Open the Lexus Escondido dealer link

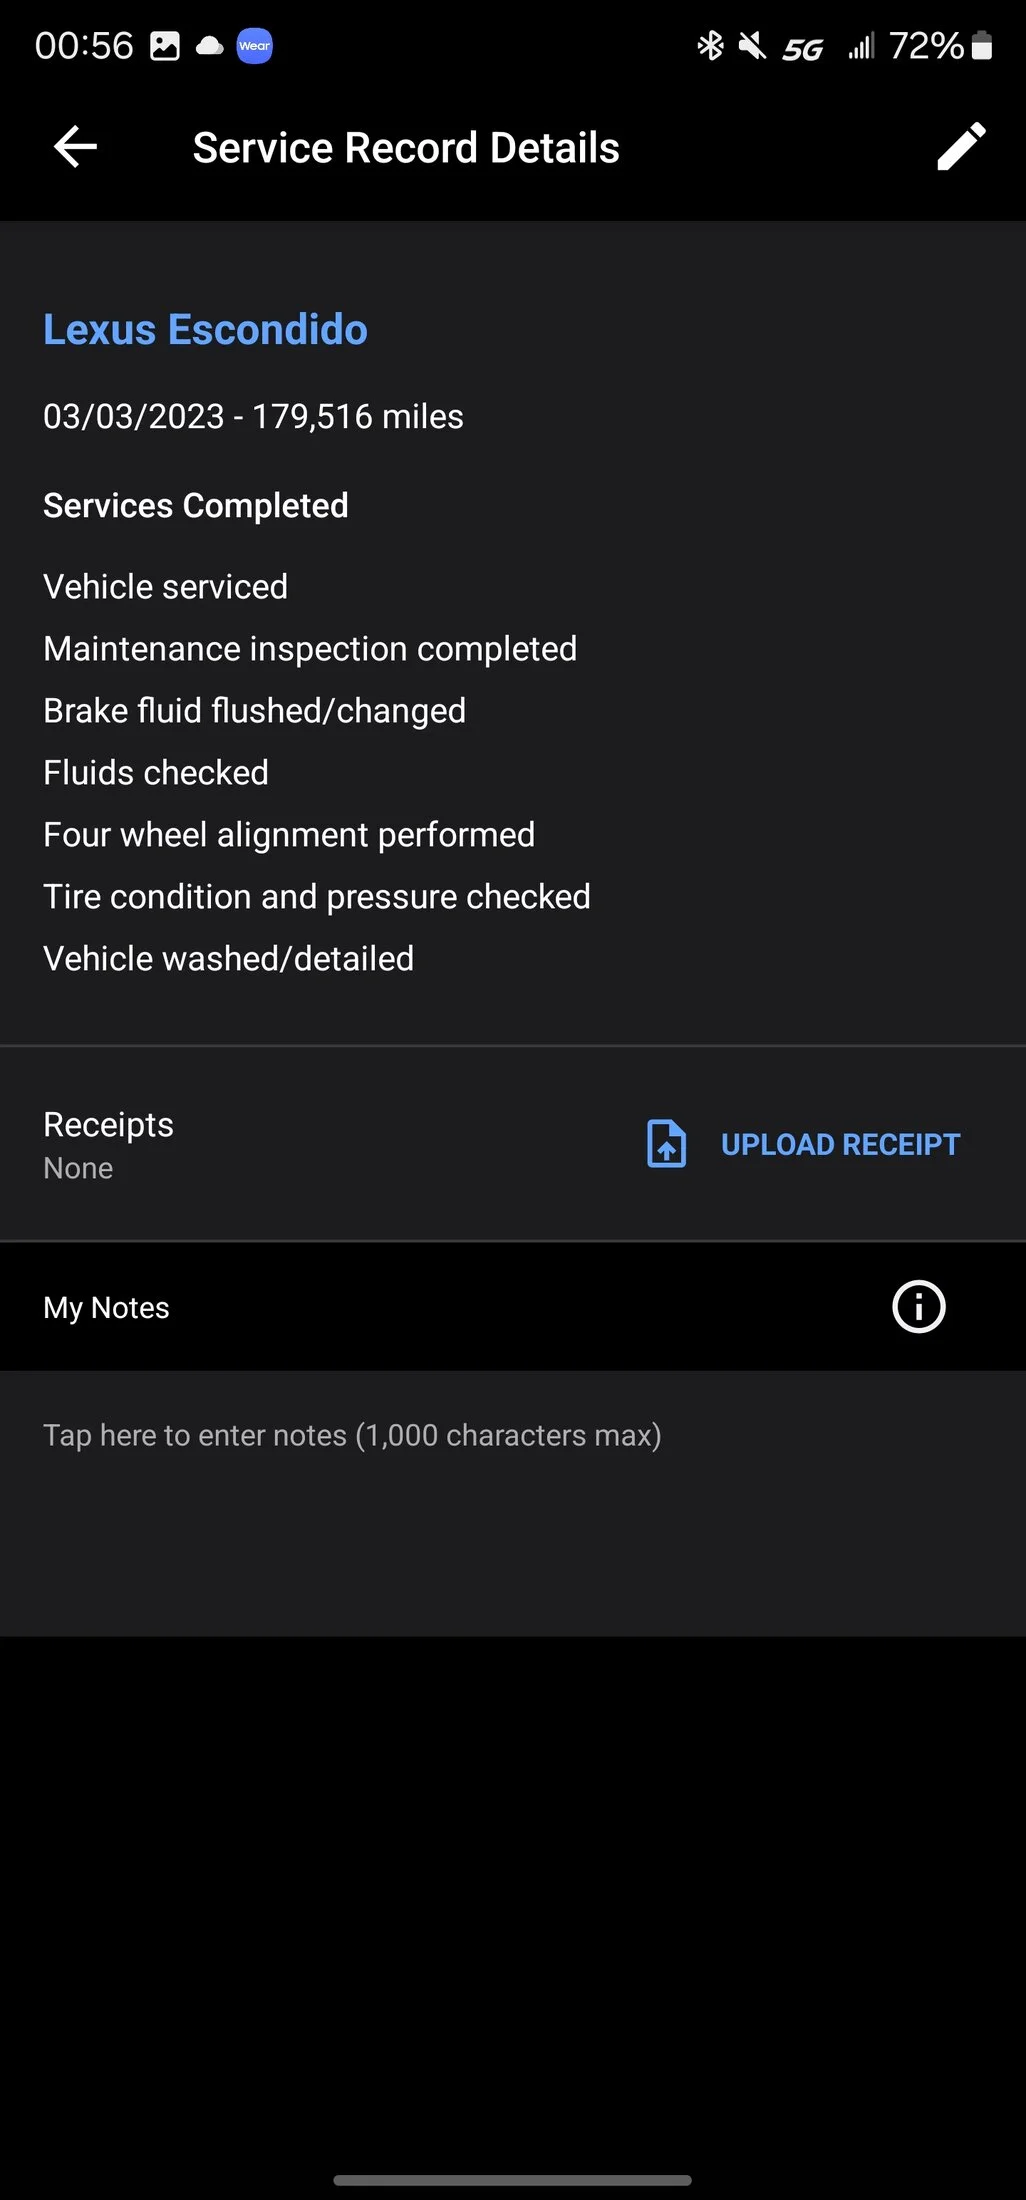(x=205, y=330)
